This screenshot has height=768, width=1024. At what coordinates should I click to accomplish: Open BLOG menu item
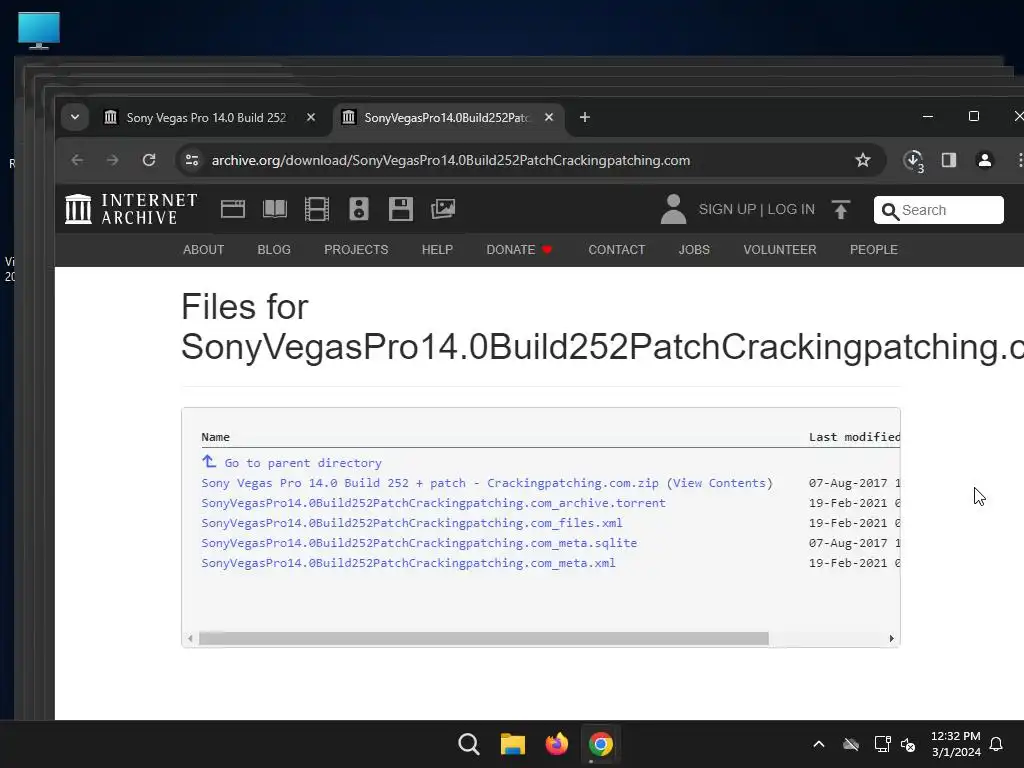coord(274,250)
